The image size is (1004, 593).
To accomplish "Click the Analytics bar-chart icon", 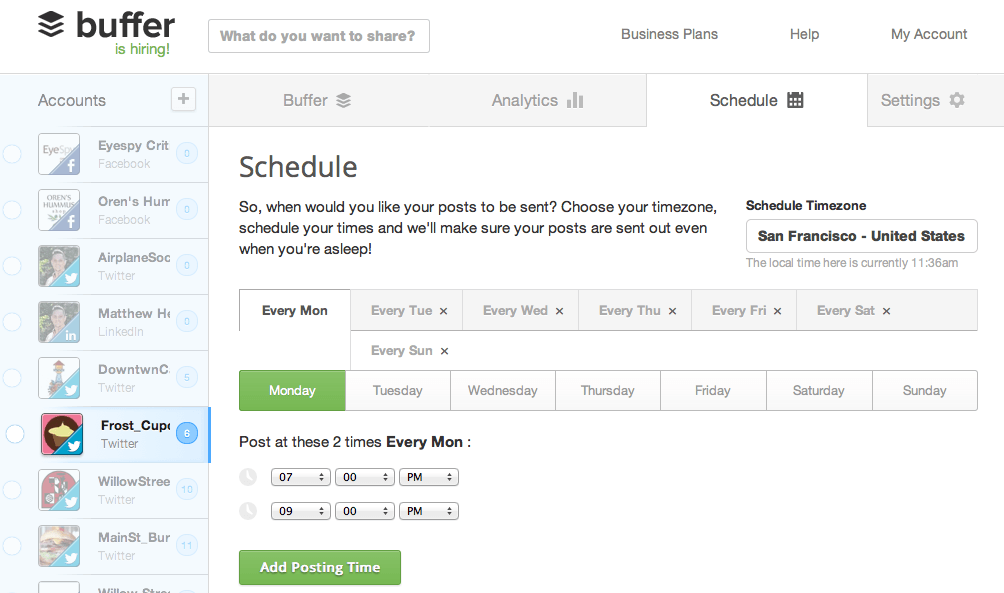I will pos(575,100).
